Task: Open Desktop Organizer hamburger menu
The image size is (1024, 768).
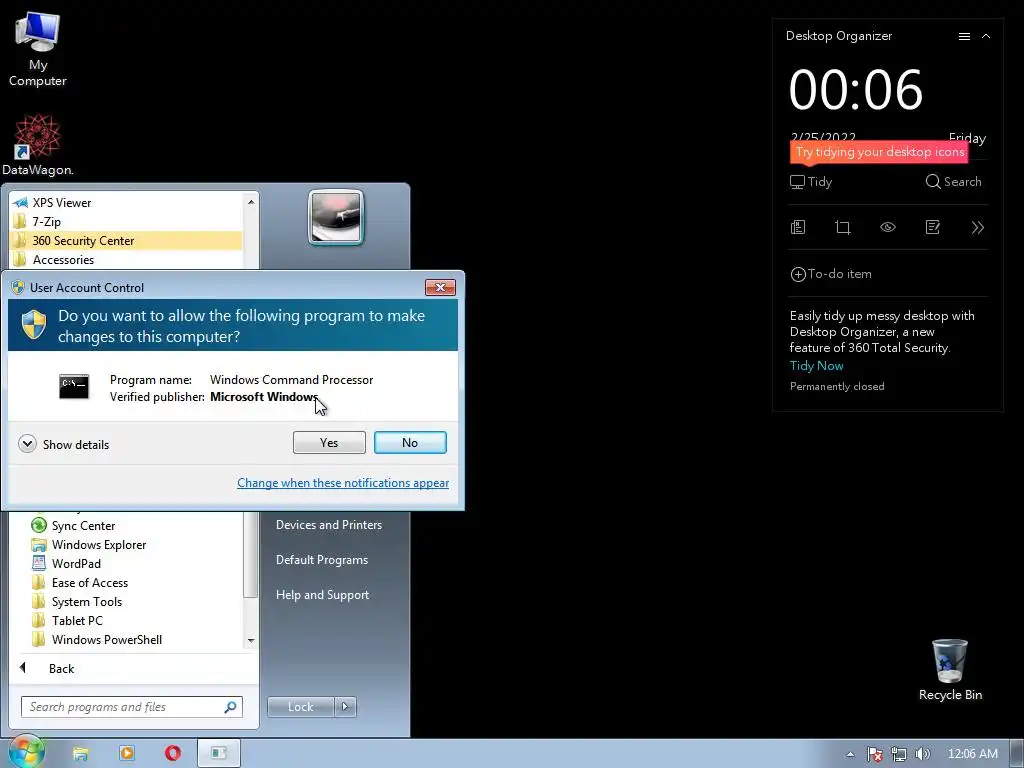Action: (964, 37)
